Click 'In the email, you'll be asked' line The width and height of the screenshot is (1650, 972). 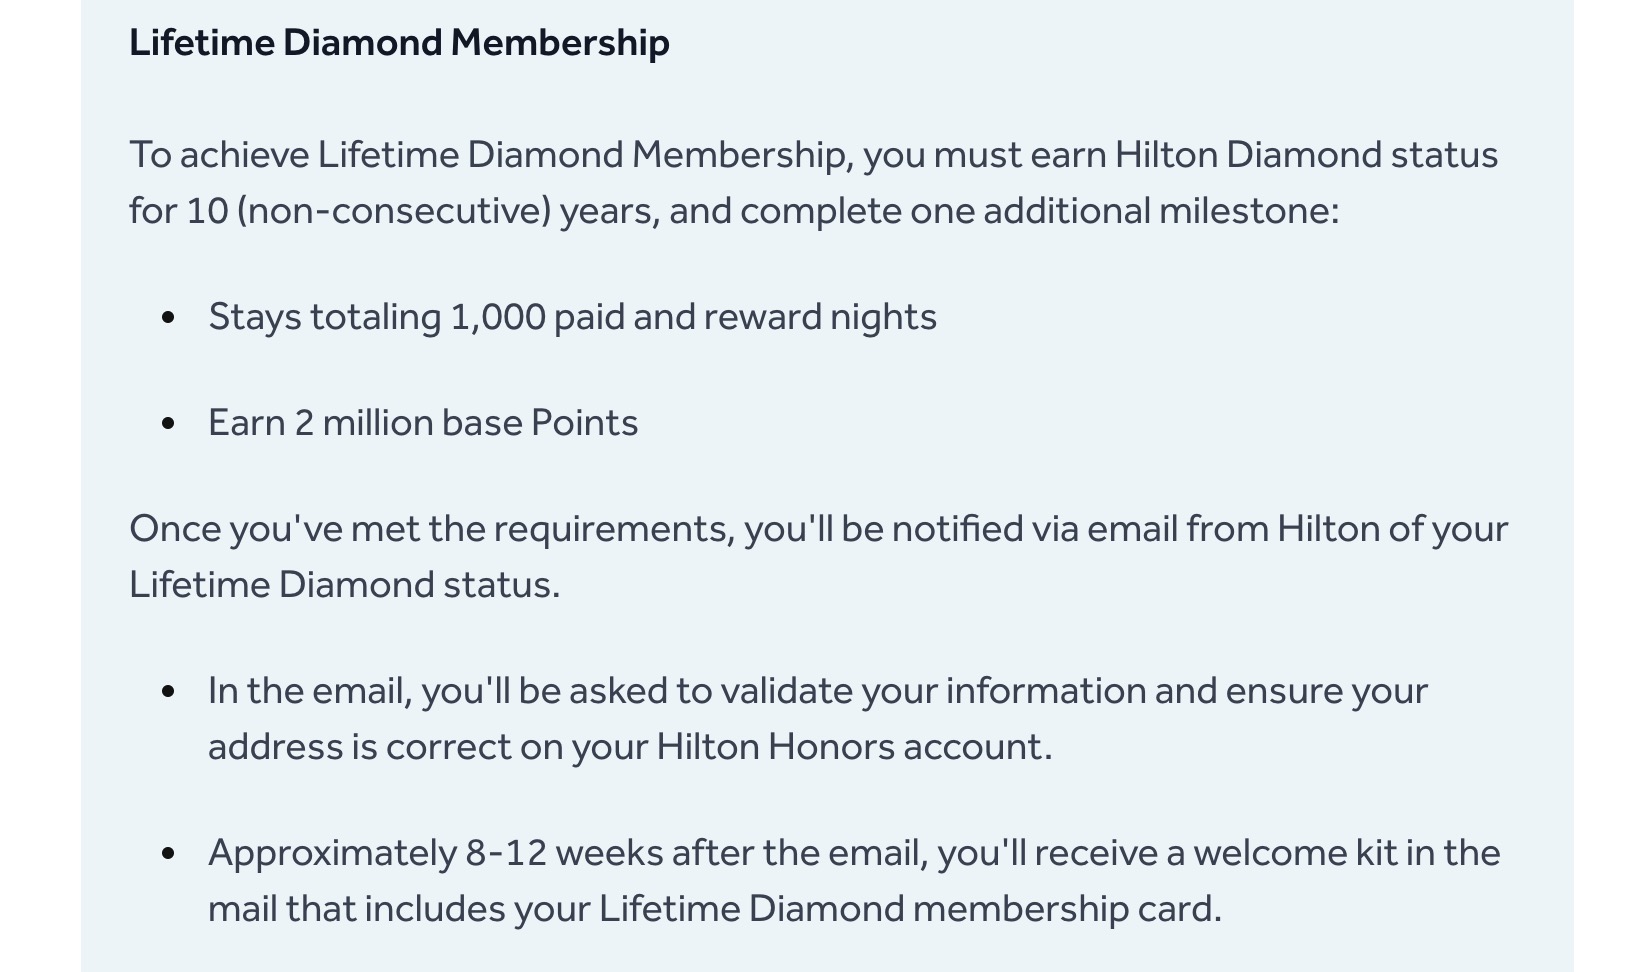818,691
